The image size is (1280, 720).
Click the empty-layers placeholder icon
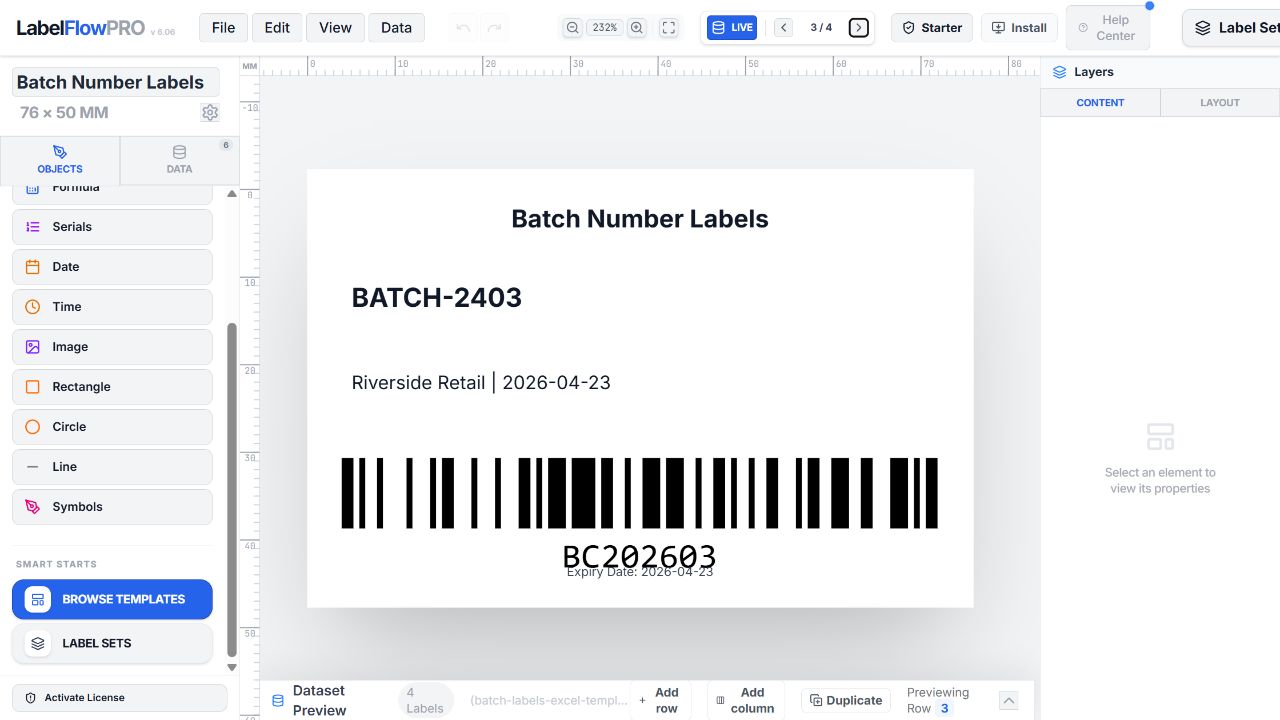coord(1160,436)
